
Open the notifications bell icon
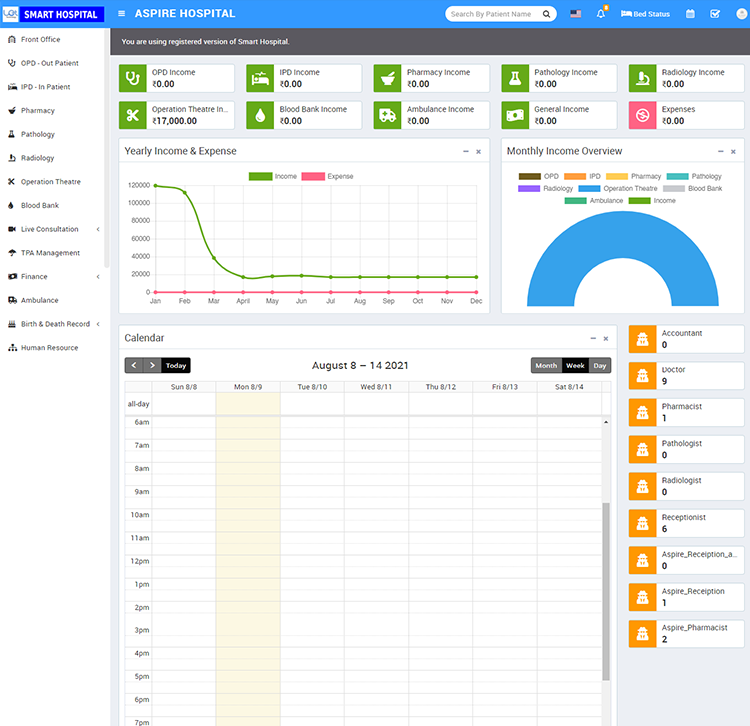(x=602, y=14)
